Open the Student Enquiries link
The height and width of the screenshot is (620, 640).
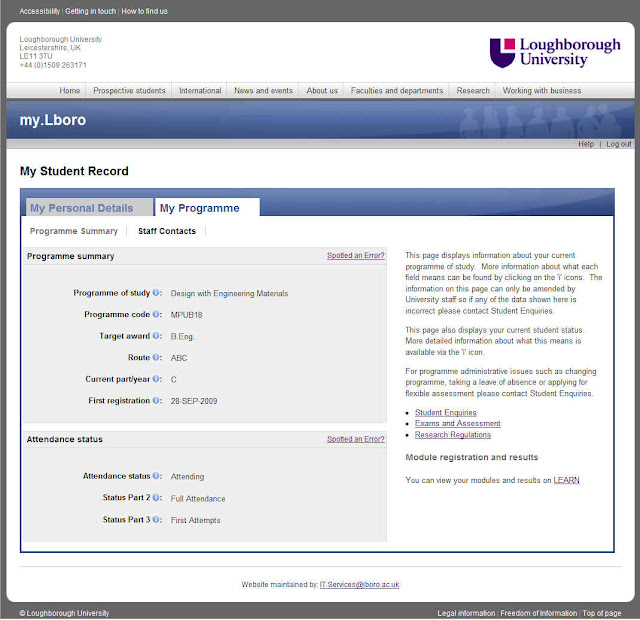[x=446, y=413]
